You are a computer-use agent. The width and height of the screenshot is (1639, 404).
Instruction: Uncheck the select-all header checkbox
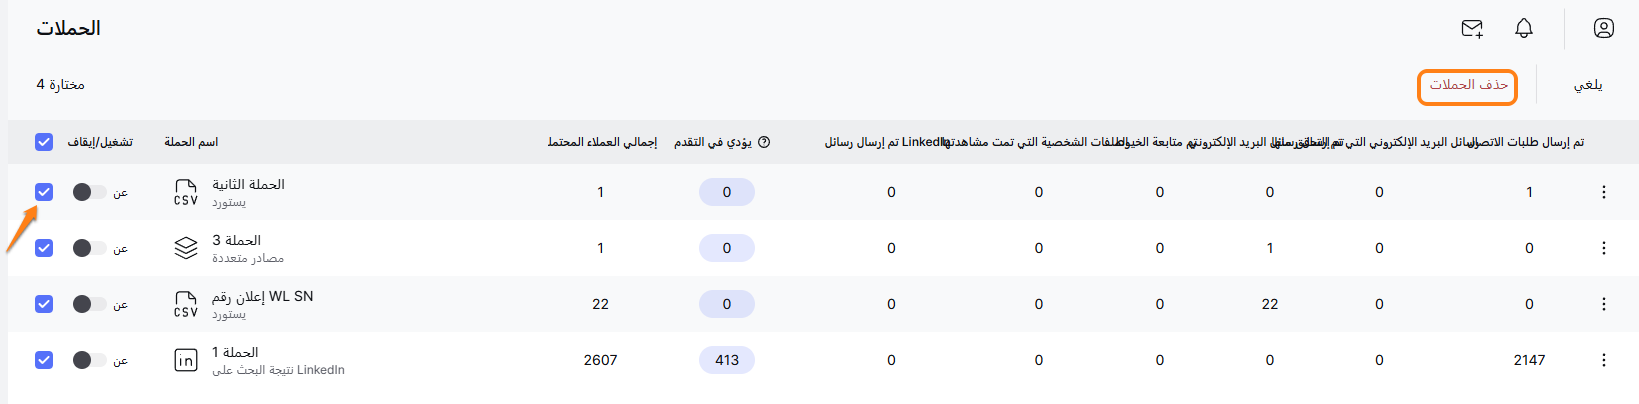(x=44, y=142)
